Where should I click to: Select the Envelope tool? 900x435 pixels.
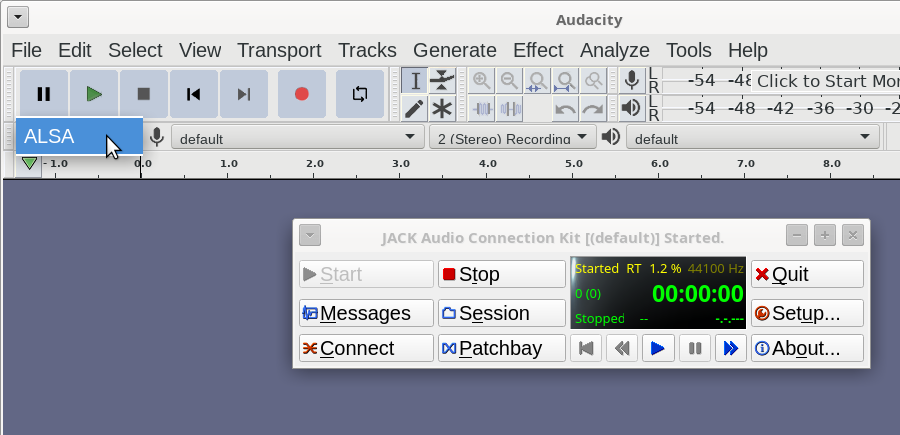pos(442,81)
